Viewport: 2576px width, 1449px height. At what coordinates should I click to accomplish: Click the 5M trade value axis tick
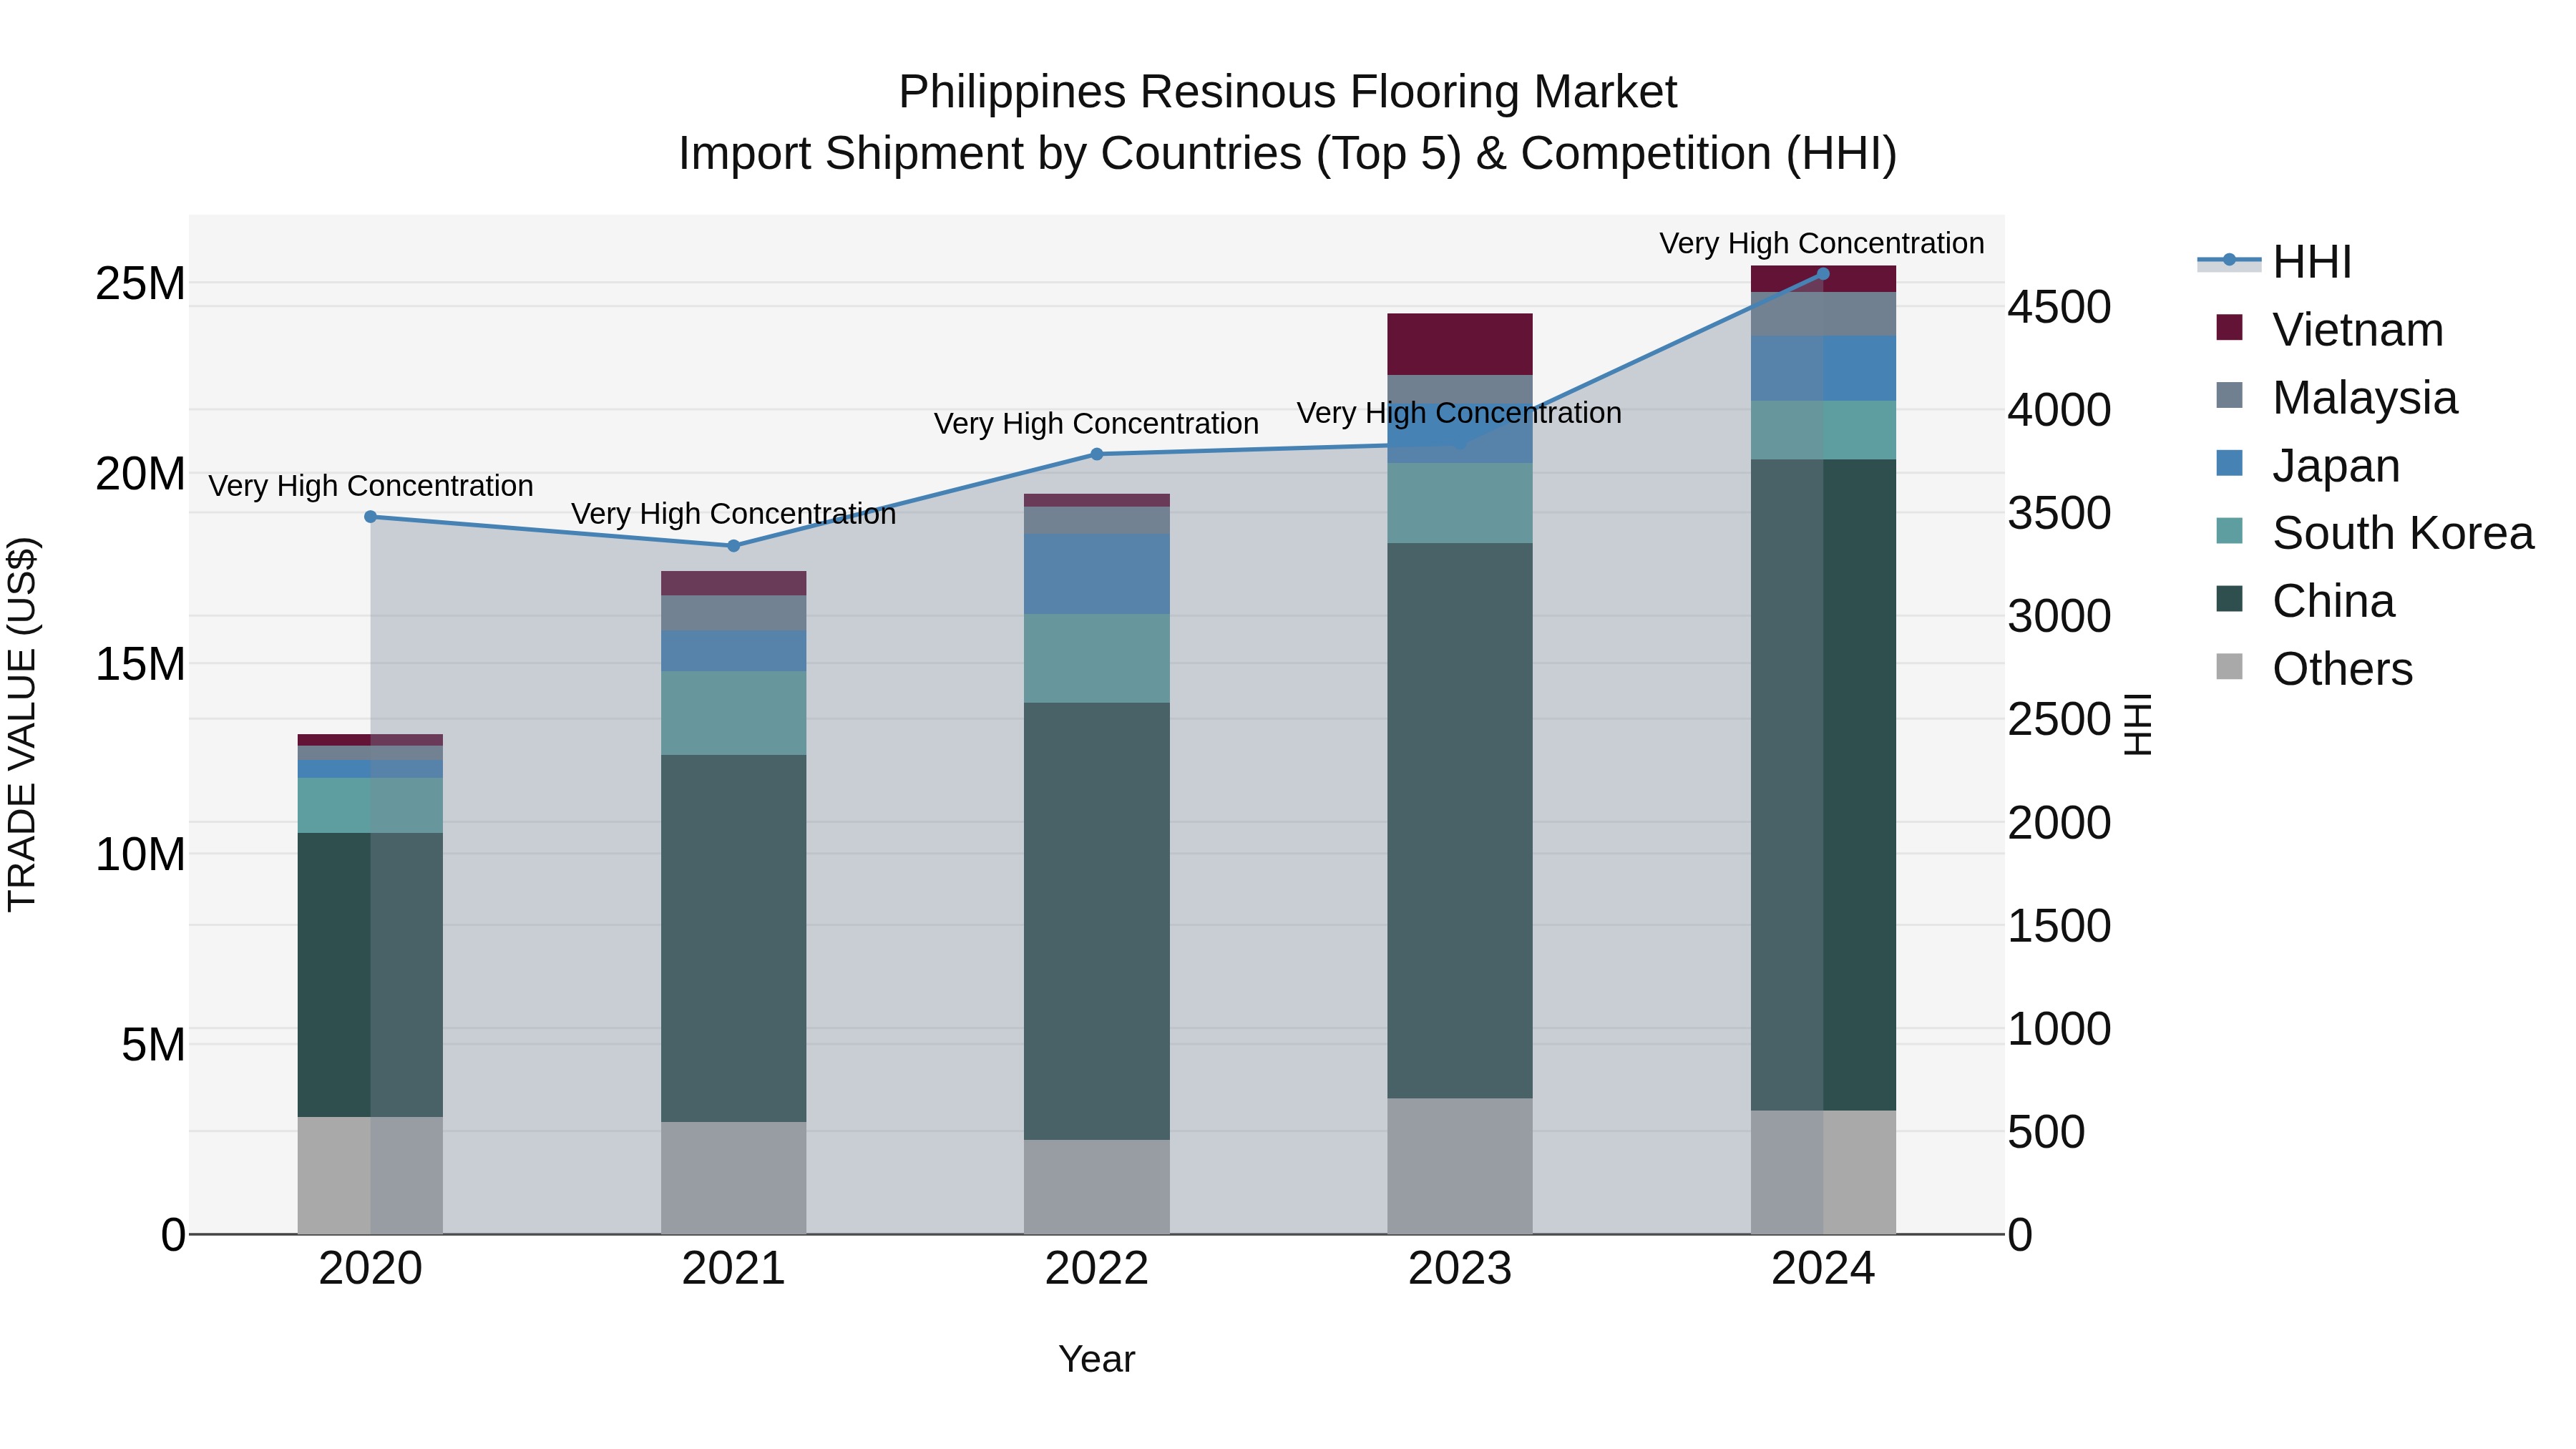153,1045
